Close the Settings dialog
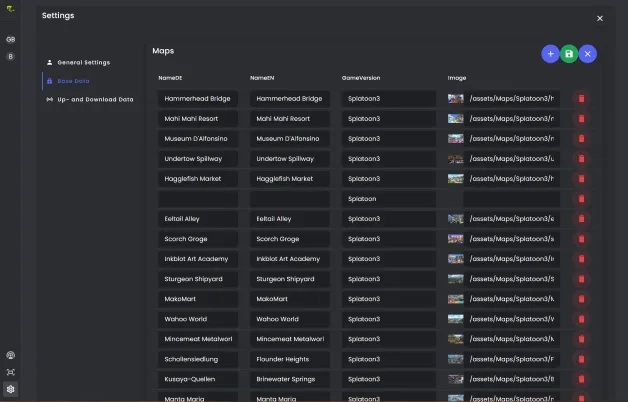 600,18
